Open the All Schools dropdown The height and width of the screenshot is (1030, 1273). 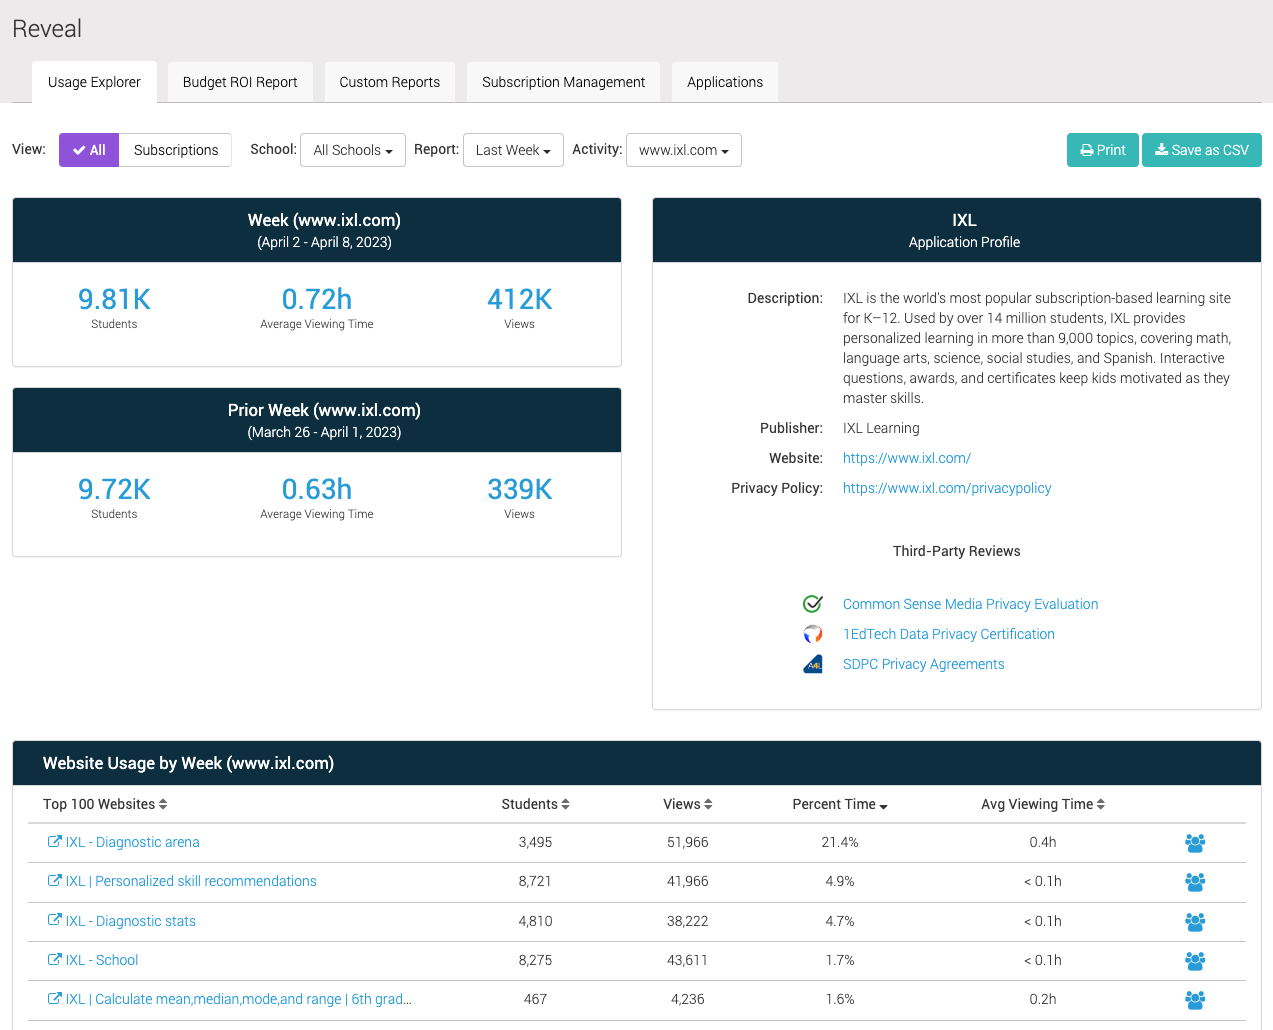click(x=353, y=150)
